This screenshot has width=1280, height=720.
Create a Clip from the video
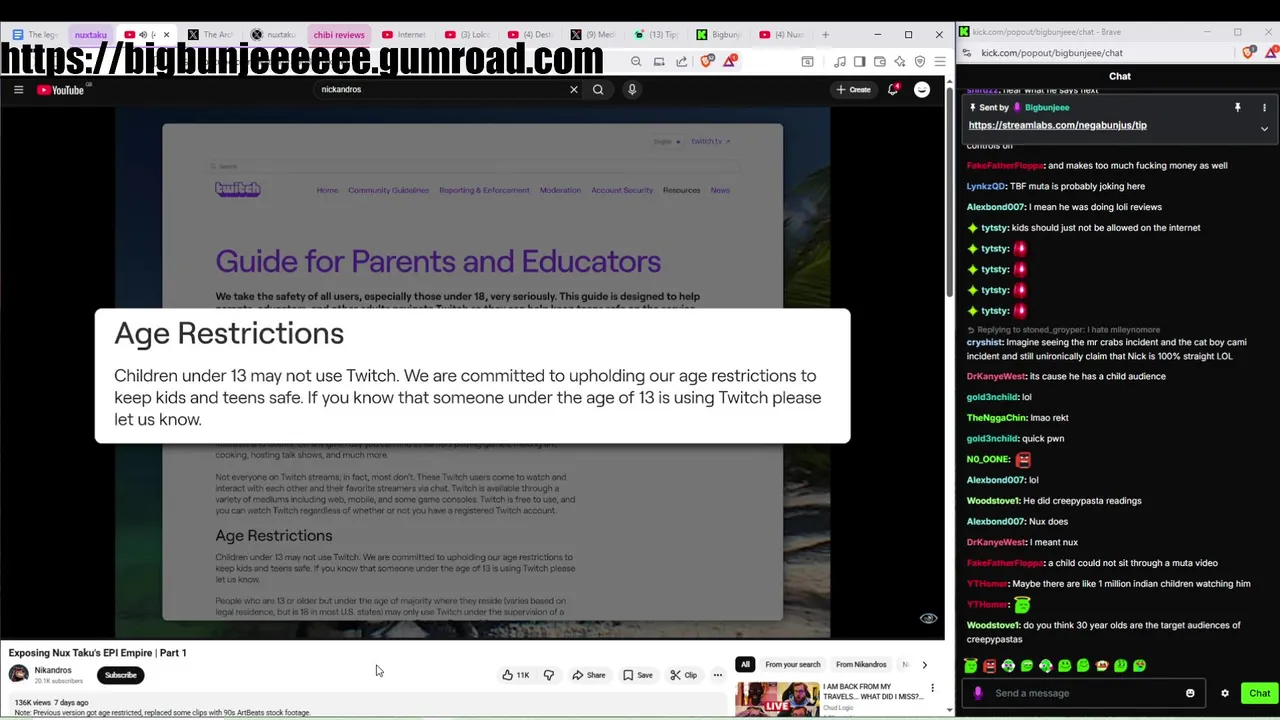(x=684, y=675)
